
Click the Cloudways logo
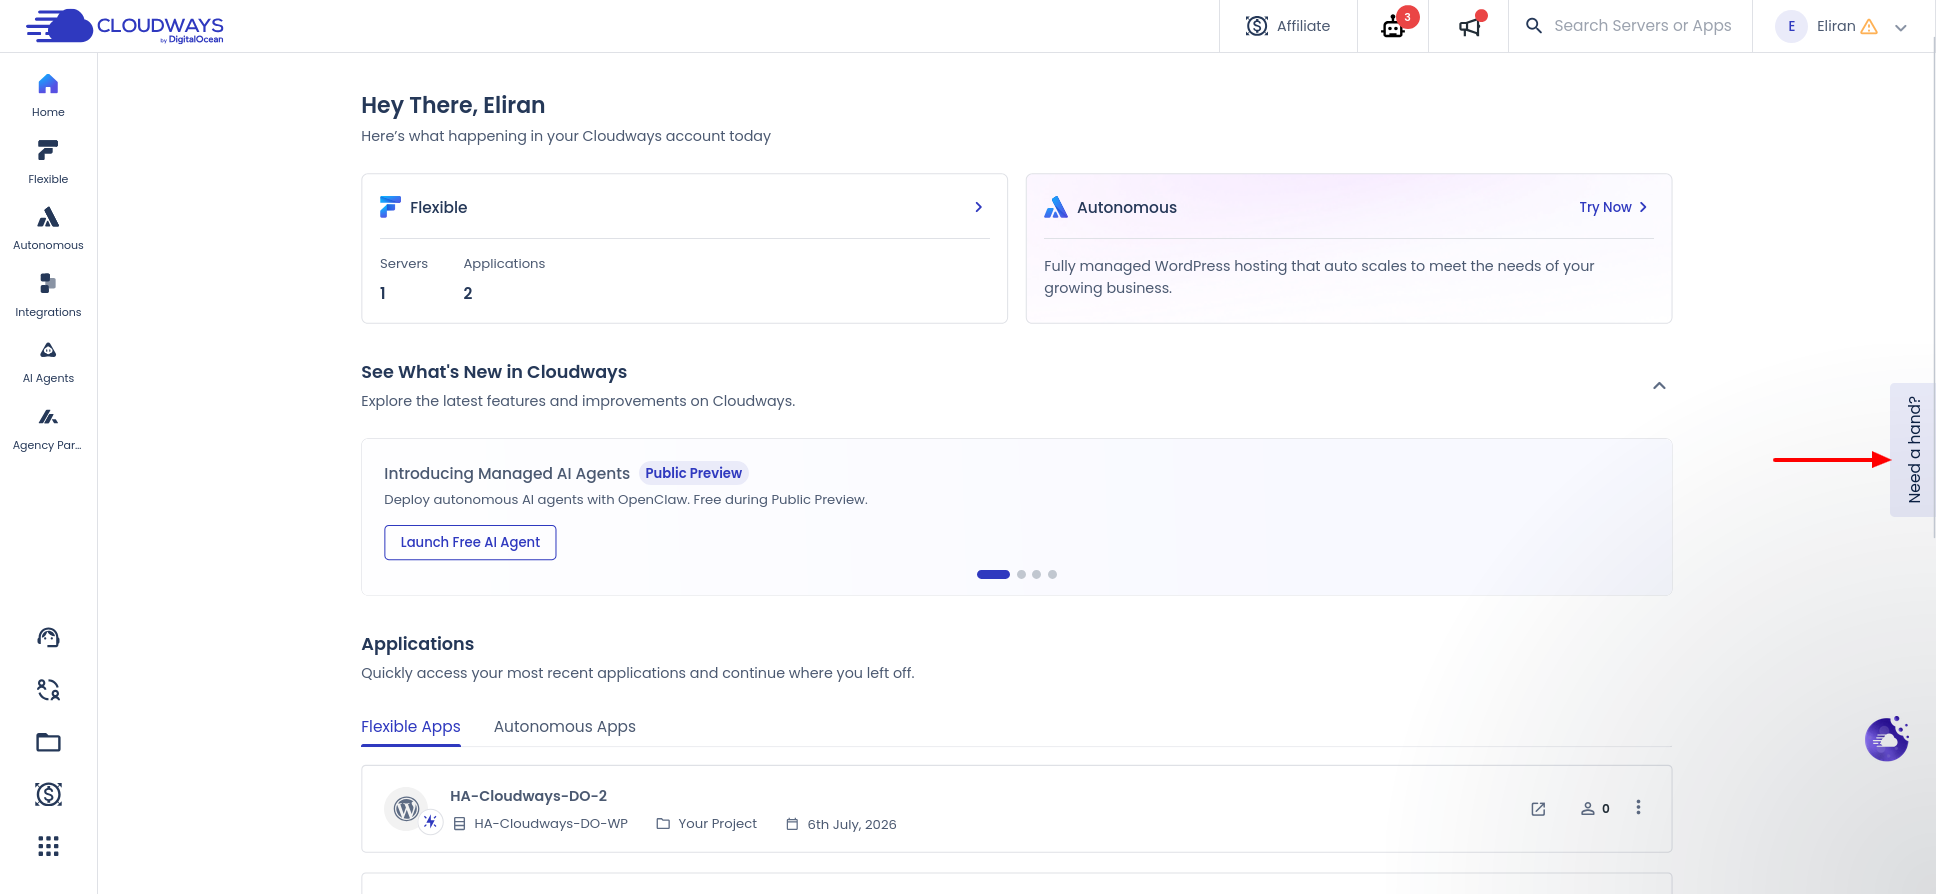coord(125,26)
